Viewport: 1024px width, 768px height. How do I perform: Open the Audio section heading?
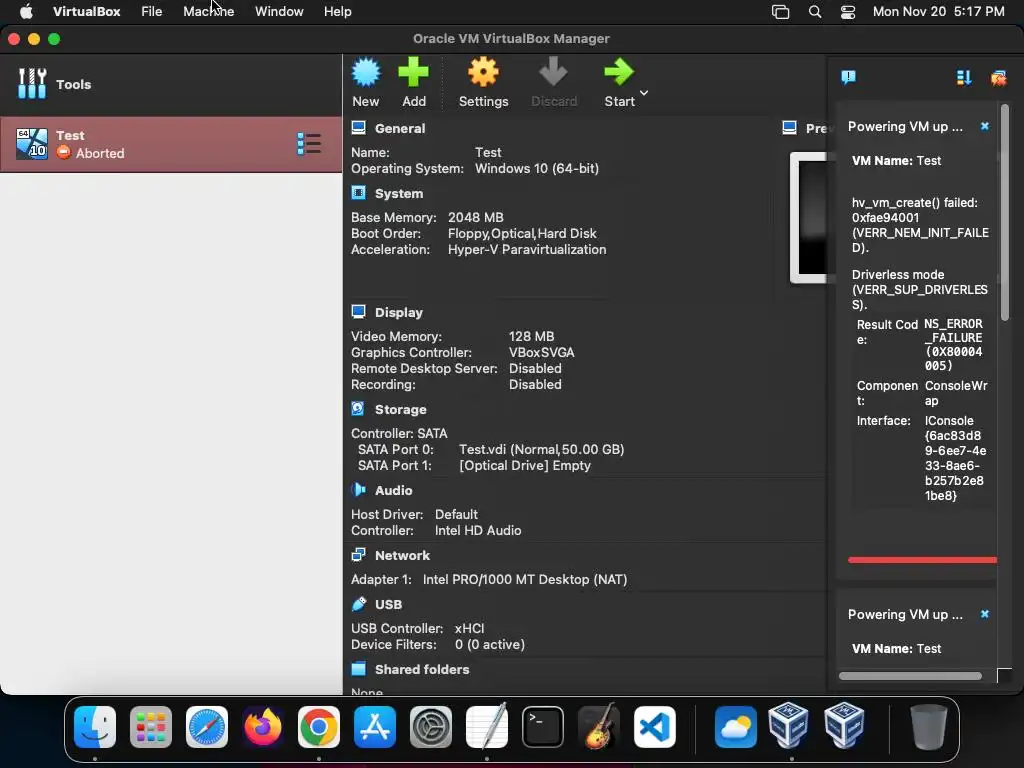click(x=393, y=490)
